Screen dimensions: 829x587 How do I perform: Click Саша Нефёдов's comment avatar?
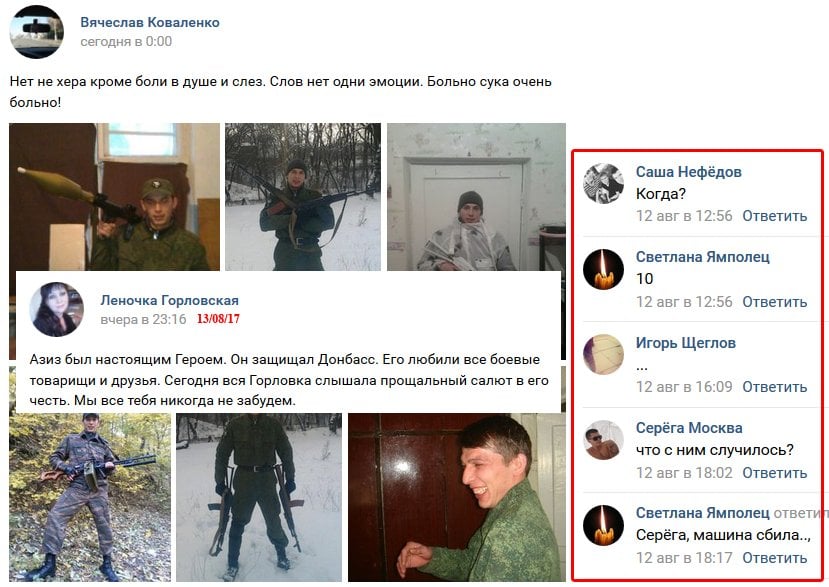pyautogui.click(x=603, y=183)
